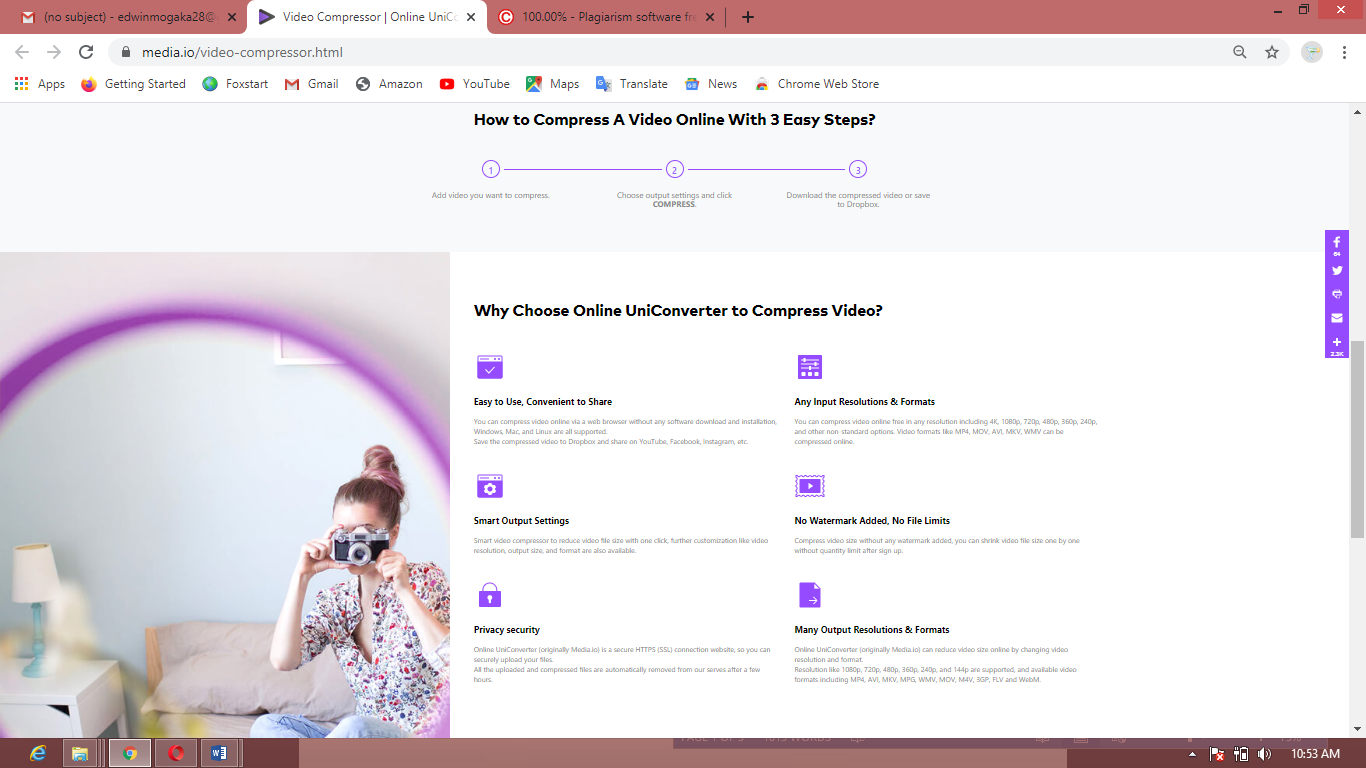Click the No Watermark video stamp icon
This screenshot has height=768, width=1366.
[809, 486]
